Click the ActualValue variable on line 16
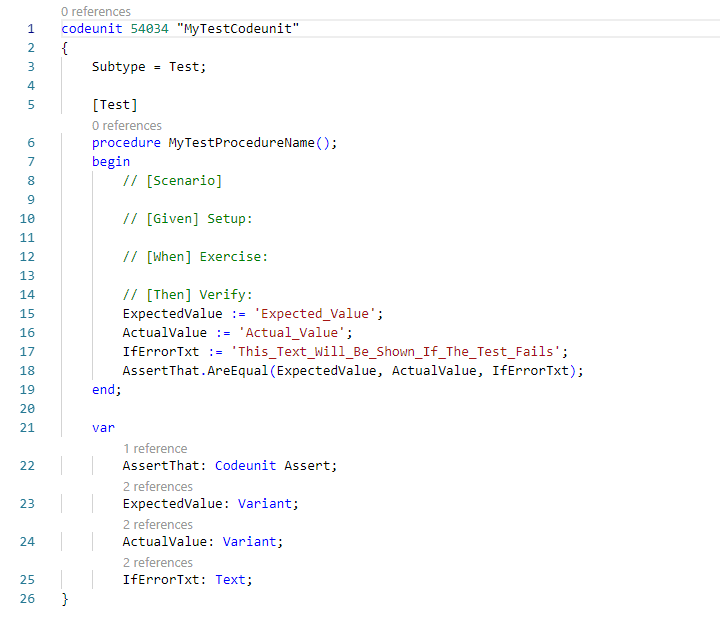 [164, 333]
